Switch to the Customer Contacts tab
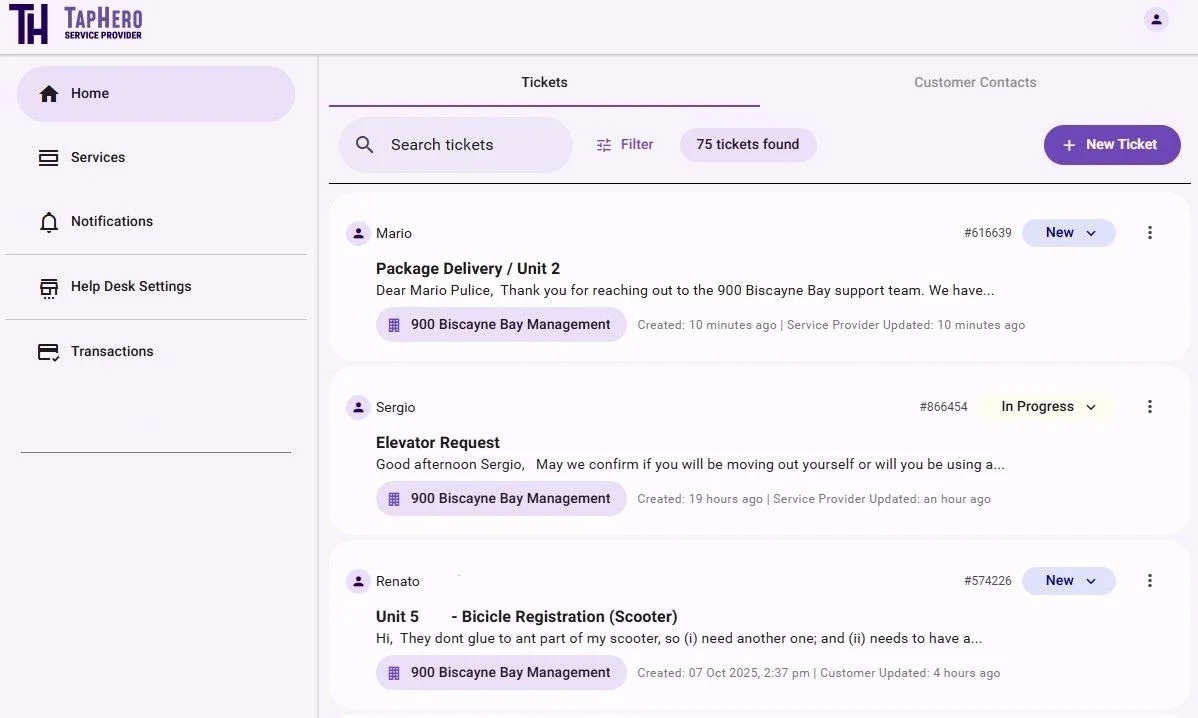This screenshot has height=718, width=1198. (x=975, y=82)
